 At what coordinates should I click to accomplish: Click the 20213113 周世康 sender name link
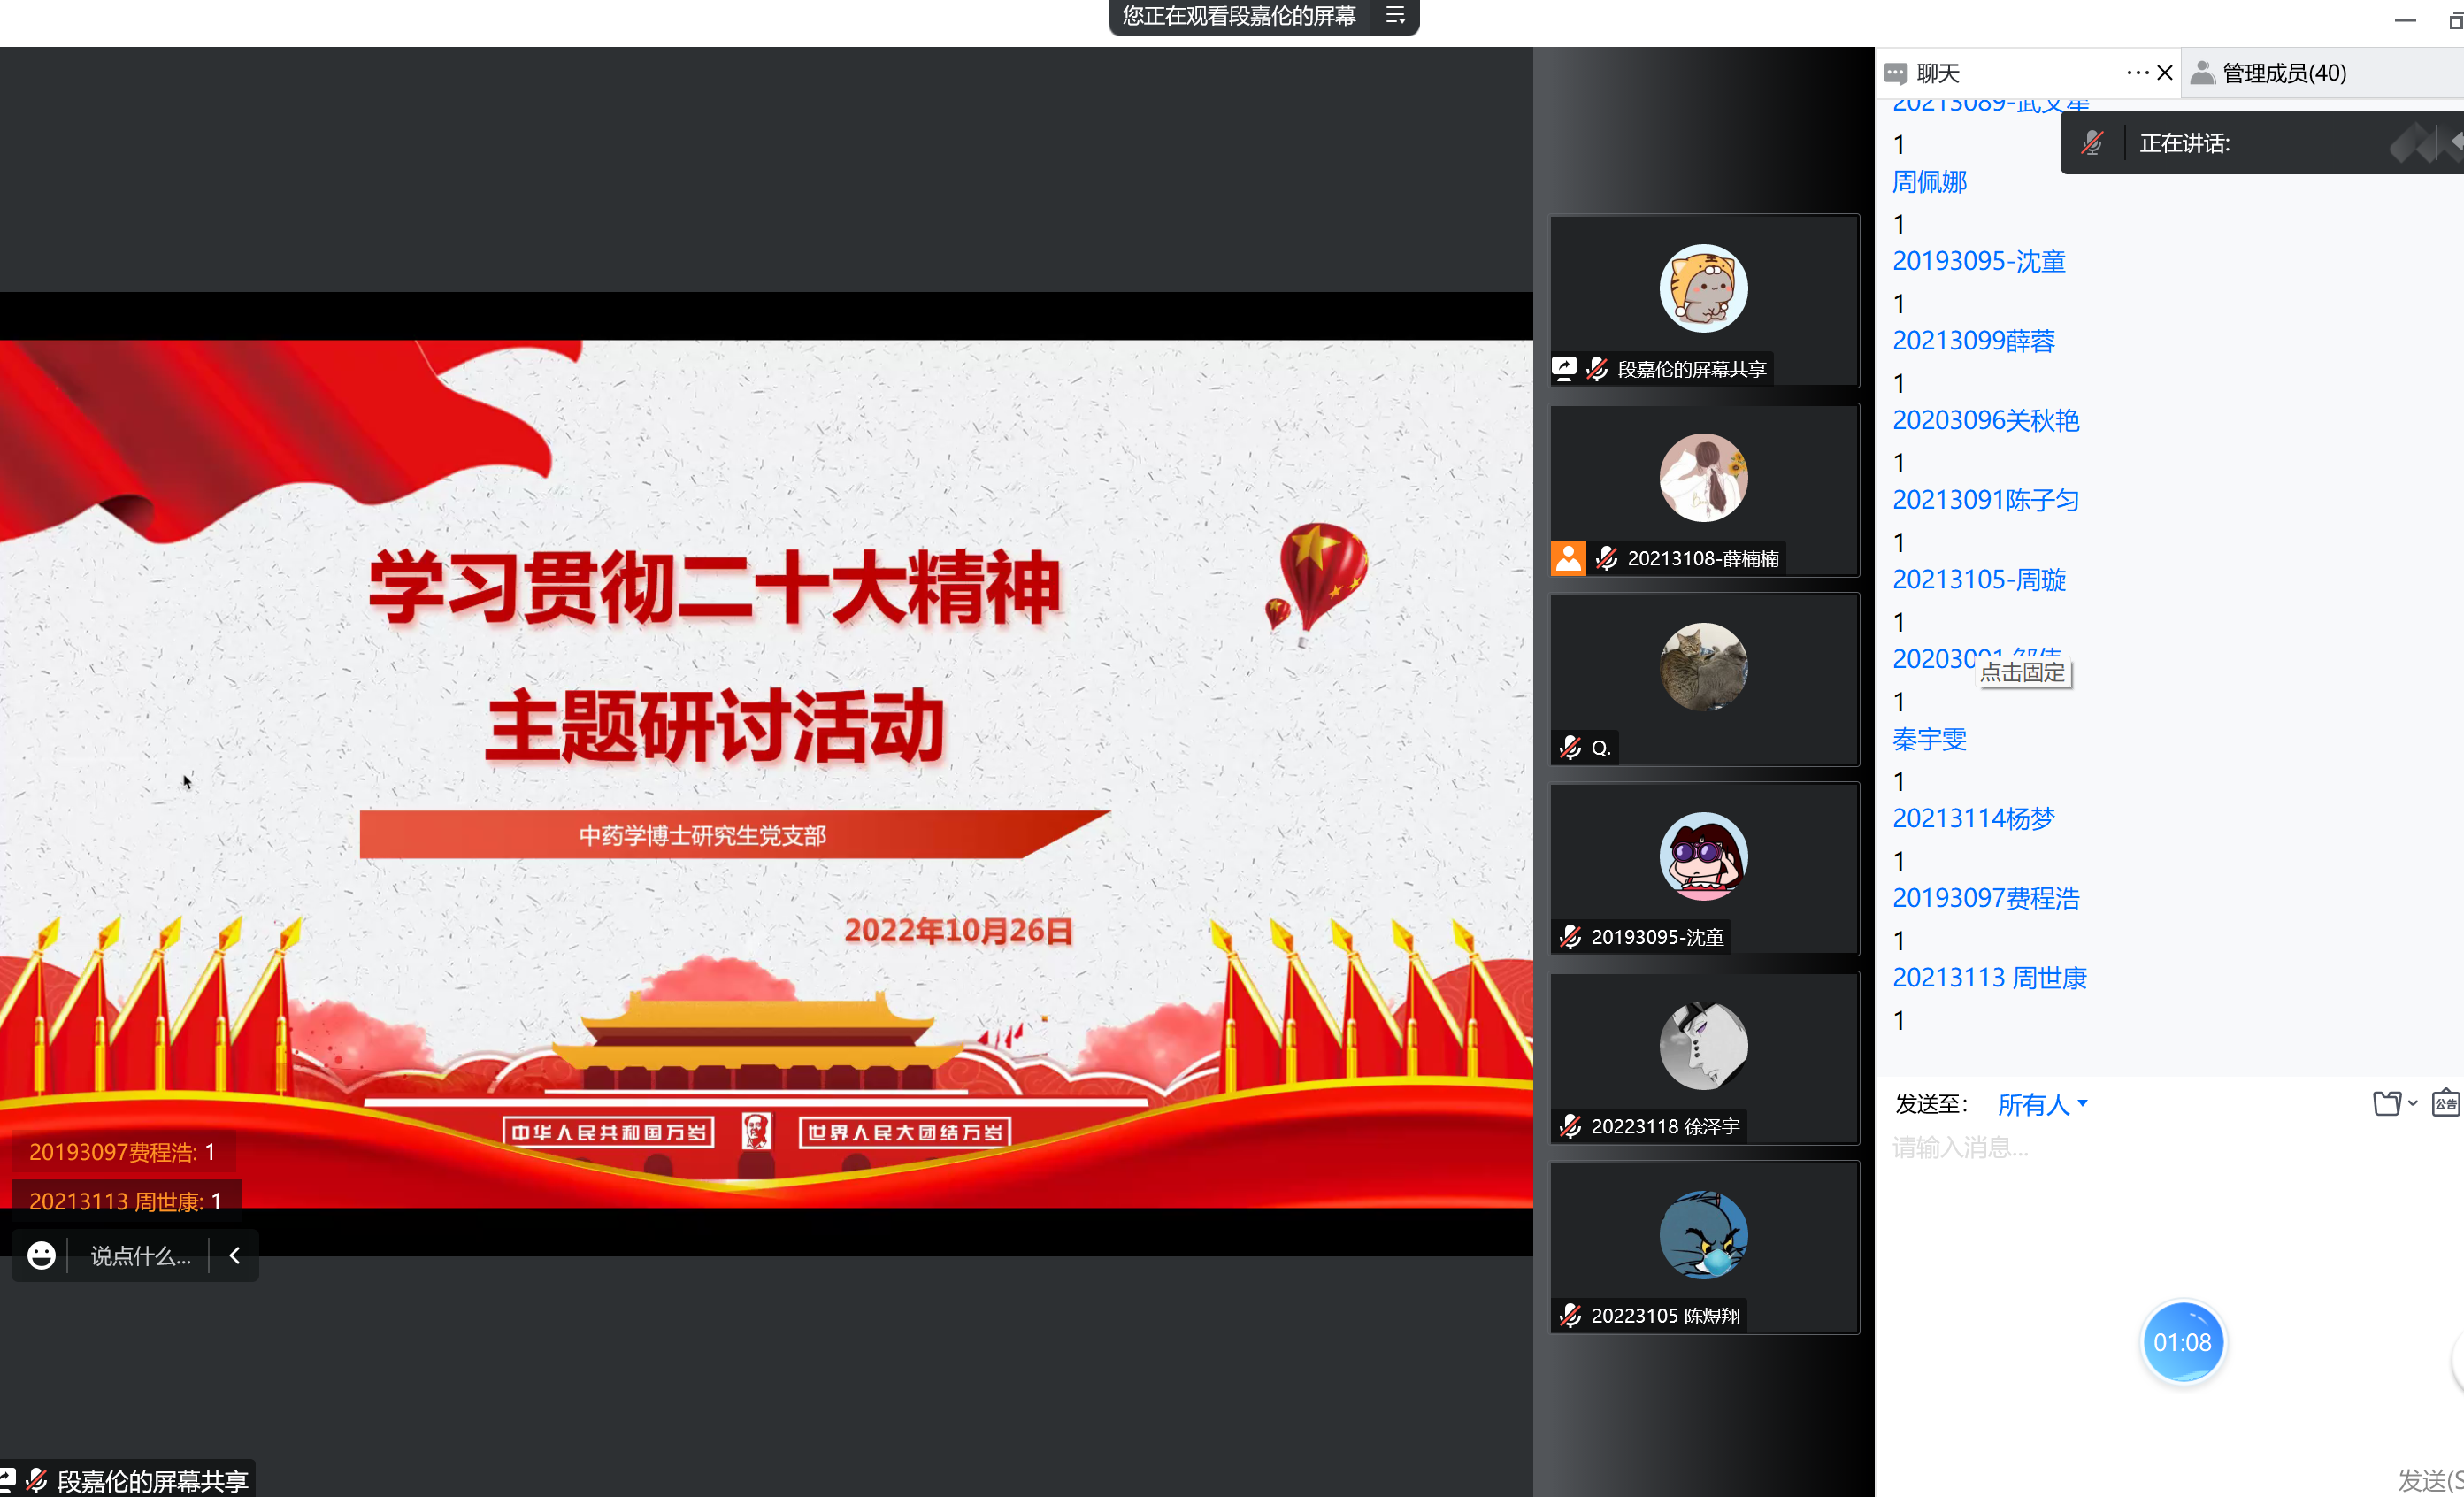click(1989, 977)
